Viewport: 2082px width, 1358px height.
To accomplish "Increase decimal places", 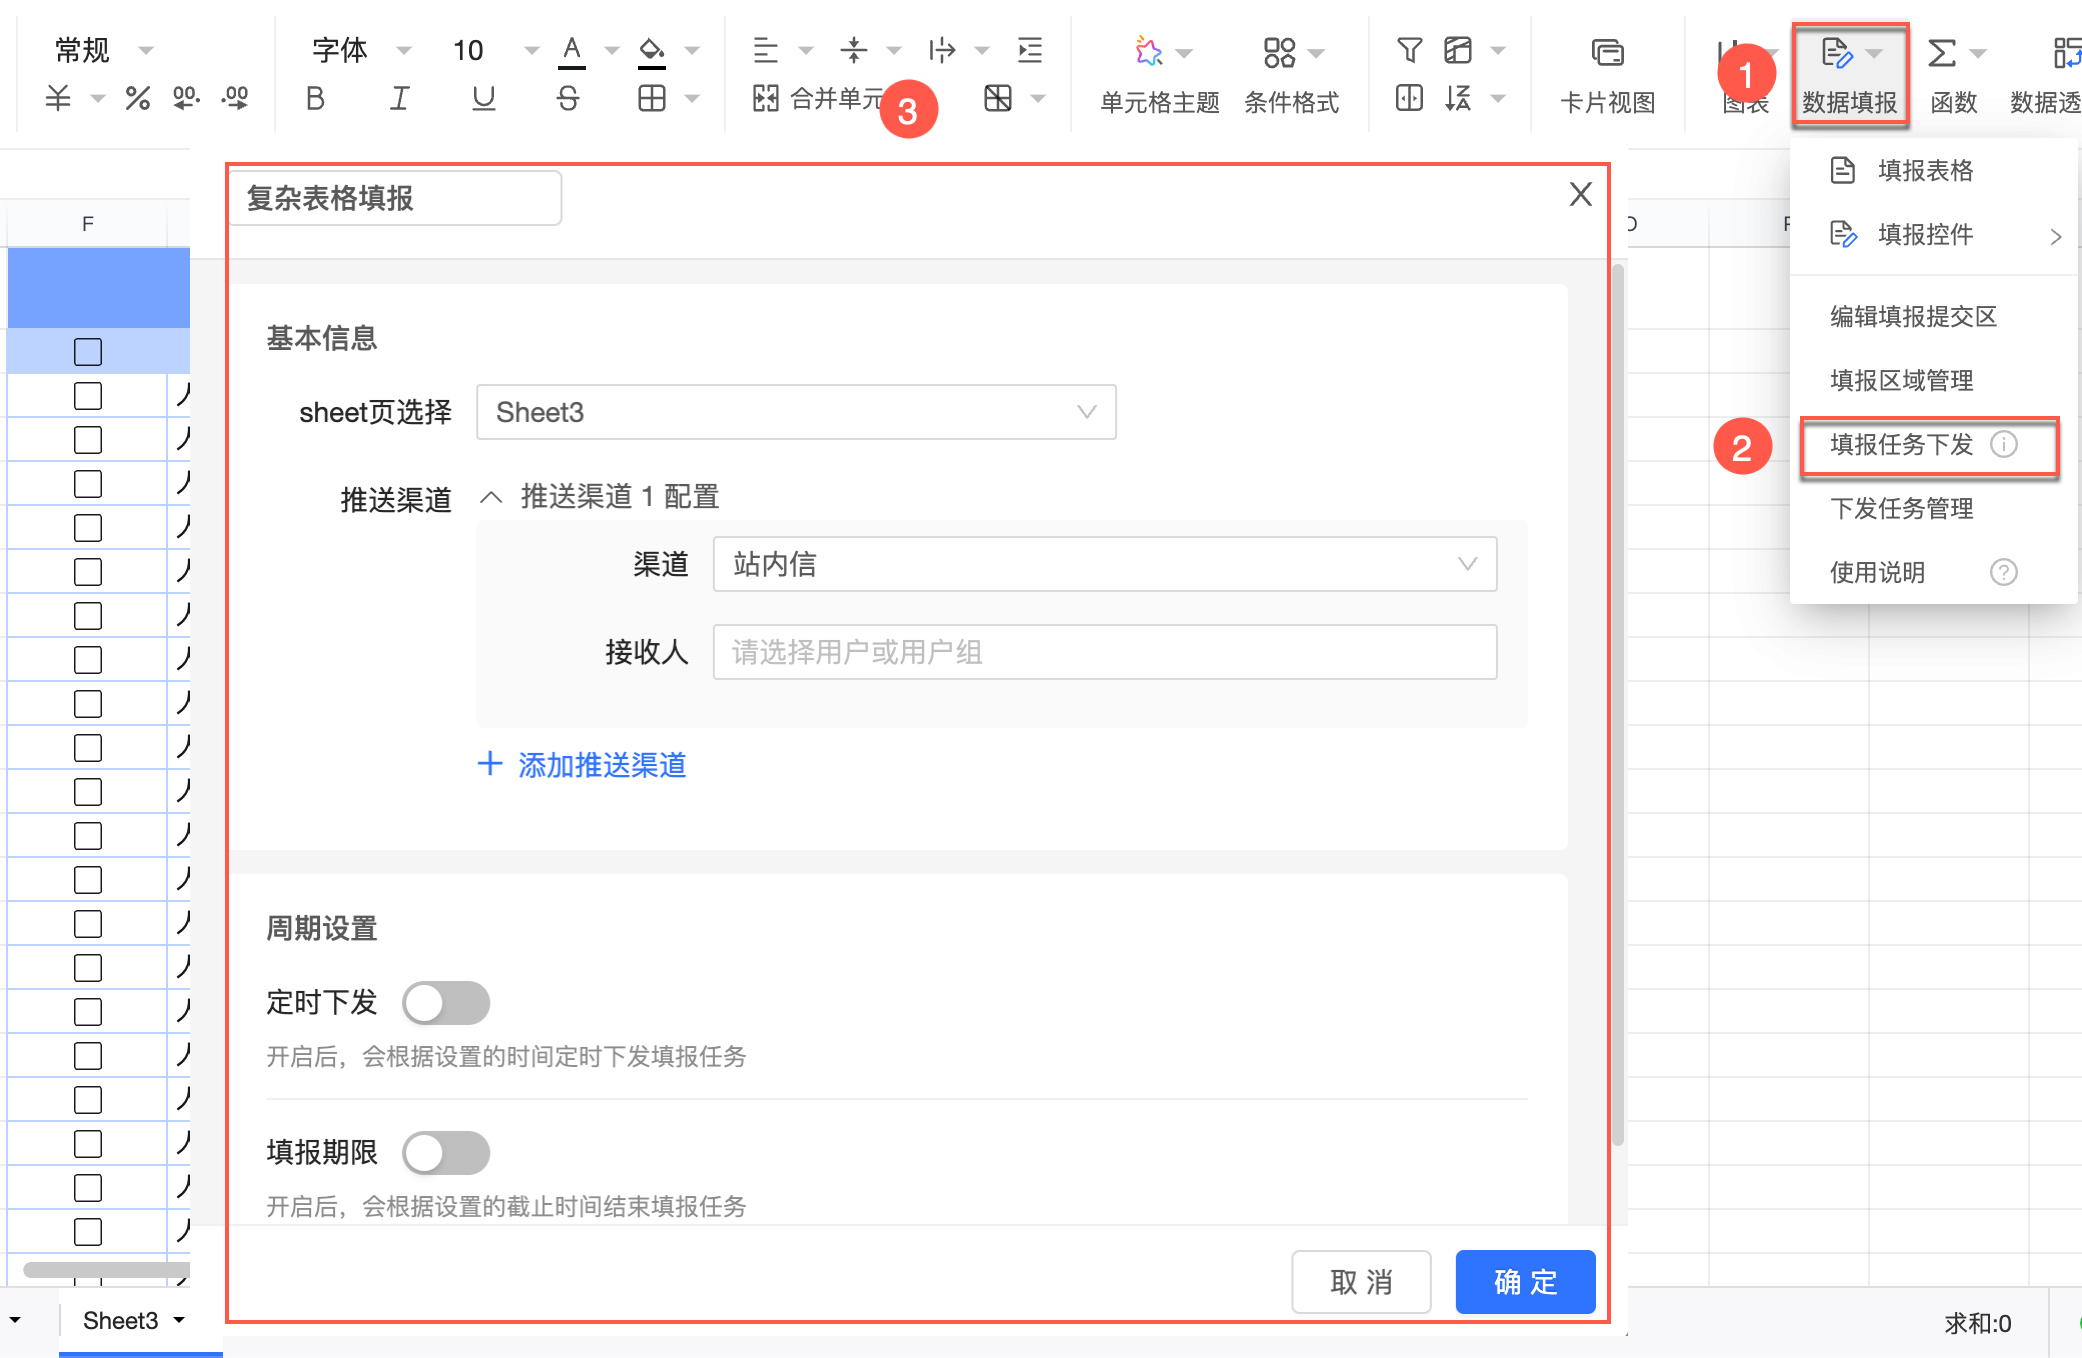I will 186,98.
